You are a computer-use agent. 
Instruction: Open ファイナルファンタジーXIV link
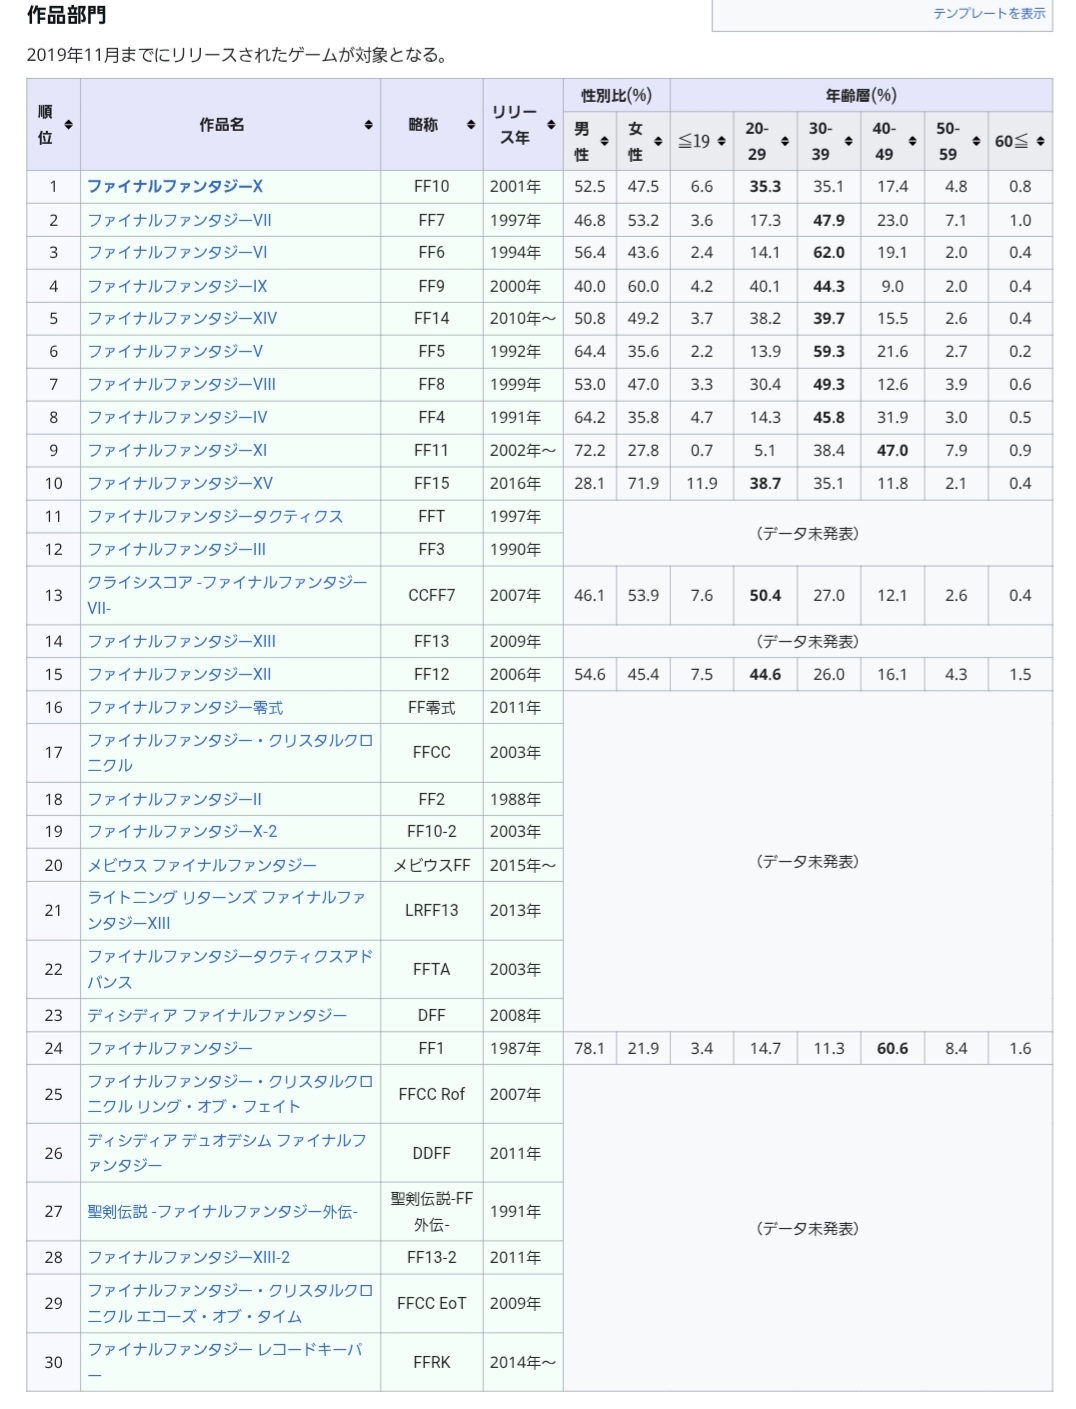point(182,318)
